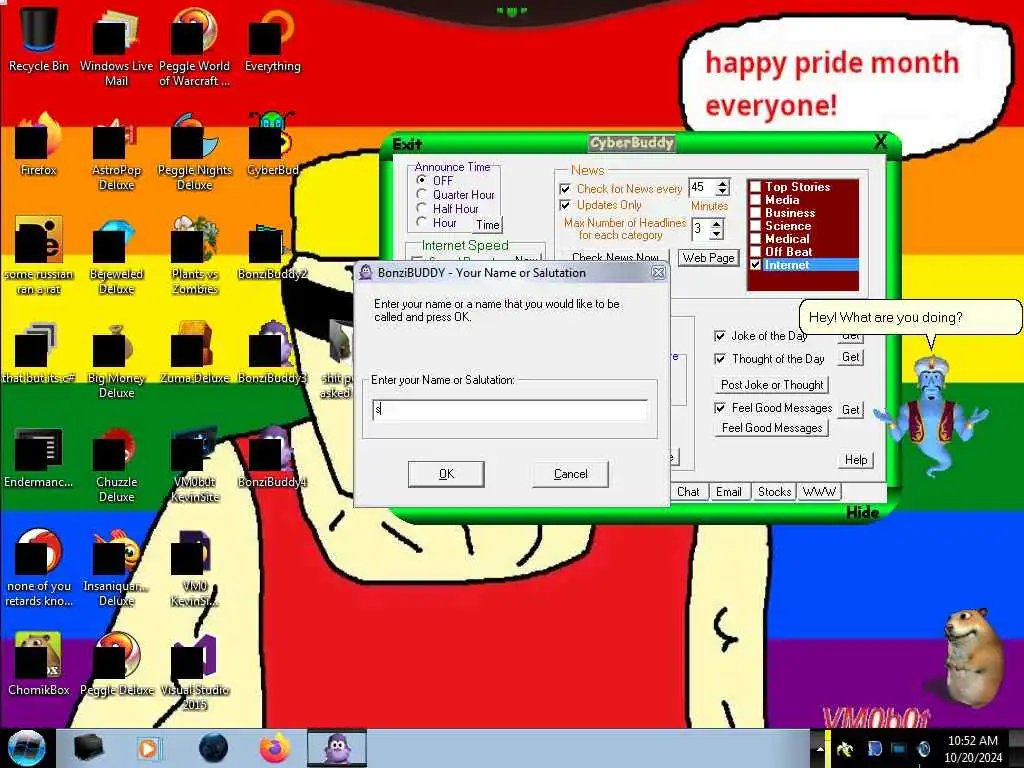Select the Everything desktop shortcut
This screenshot has width=1024, height=768.
pyautogui.click(x=272, y=39)
